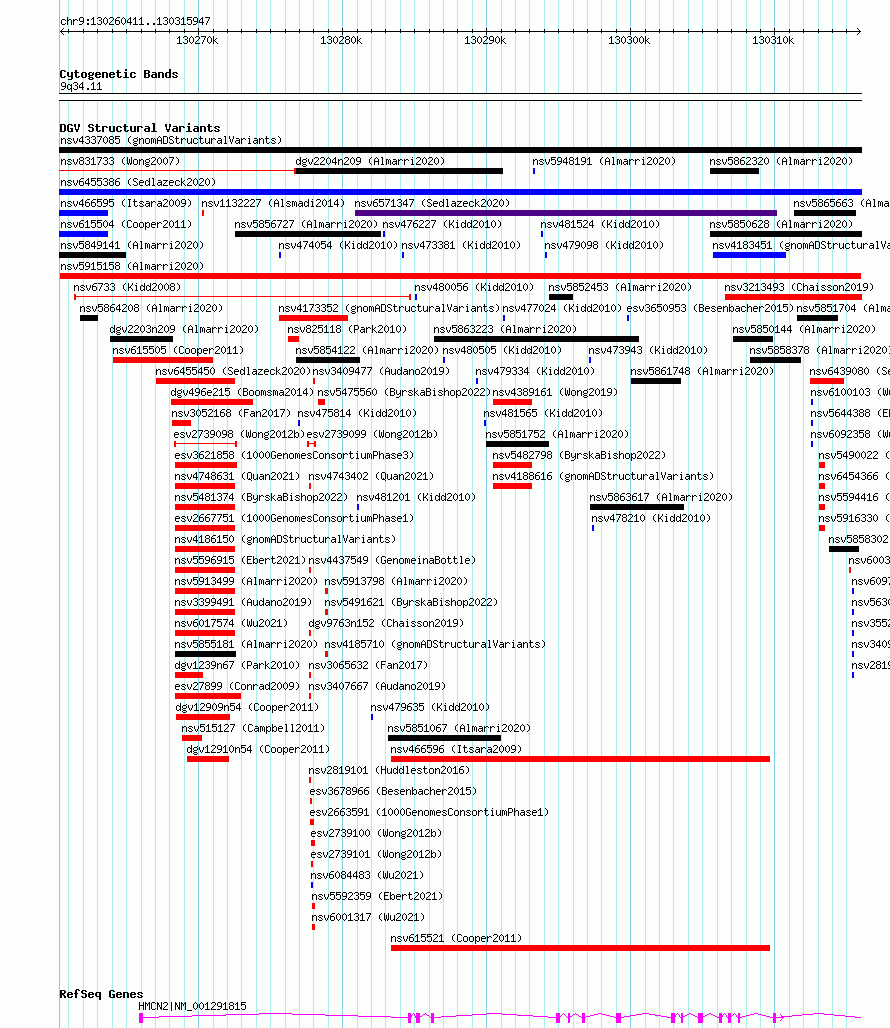
Task: Select nsv3052168 (Fan2017) label
Action: coord(231,413)
